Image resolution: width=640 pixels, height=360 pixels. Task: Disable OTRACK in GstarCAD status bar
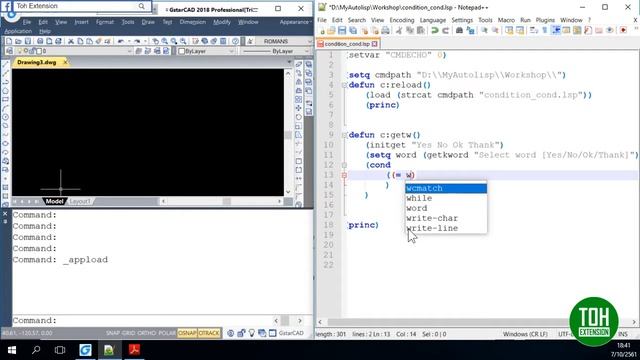tap(209, 333)
